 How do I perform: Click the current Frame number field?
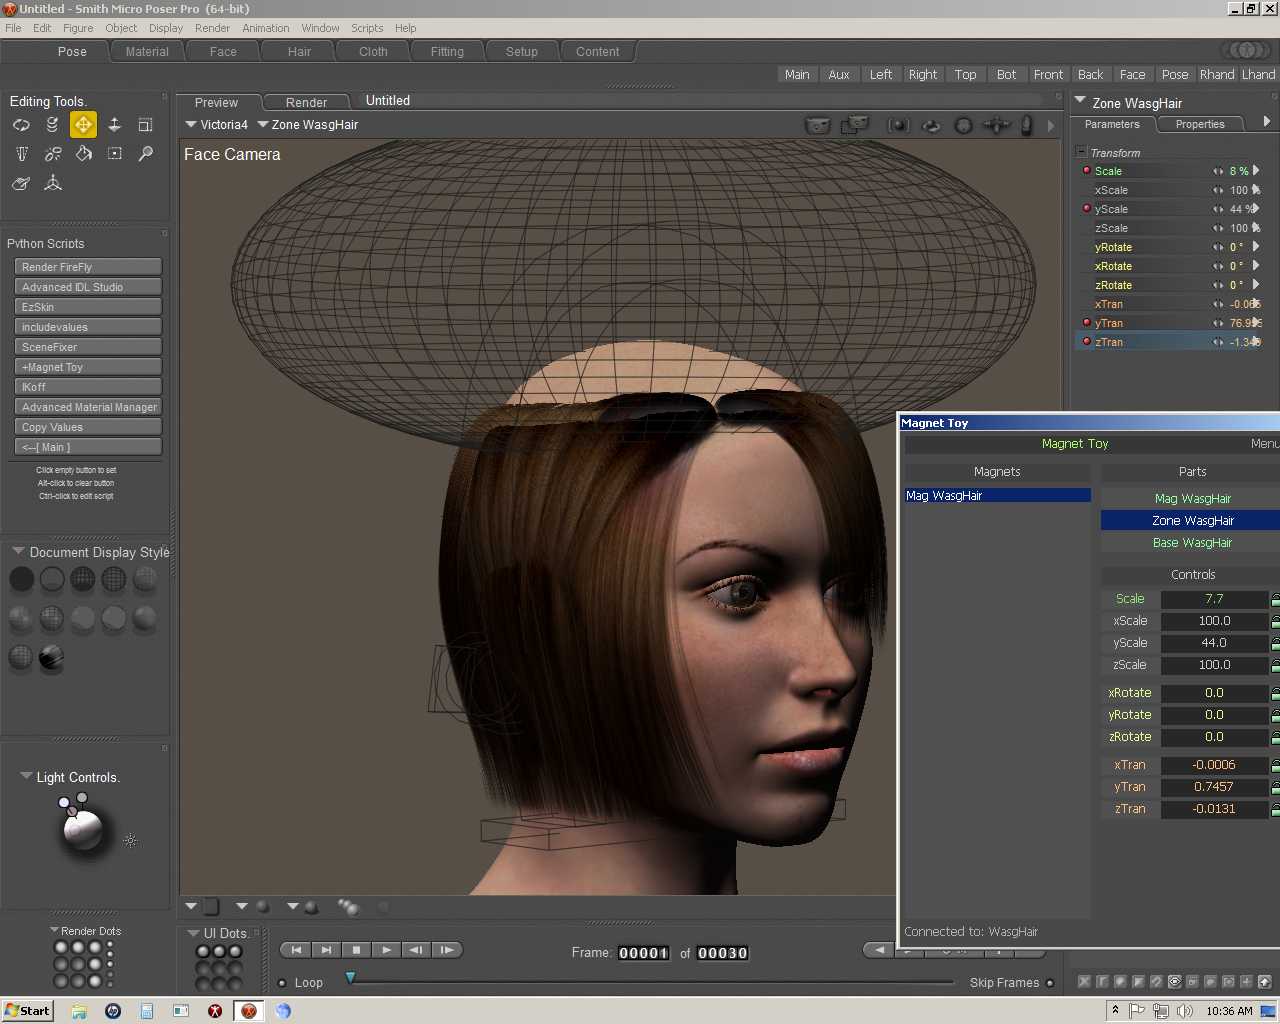point(643,953)
